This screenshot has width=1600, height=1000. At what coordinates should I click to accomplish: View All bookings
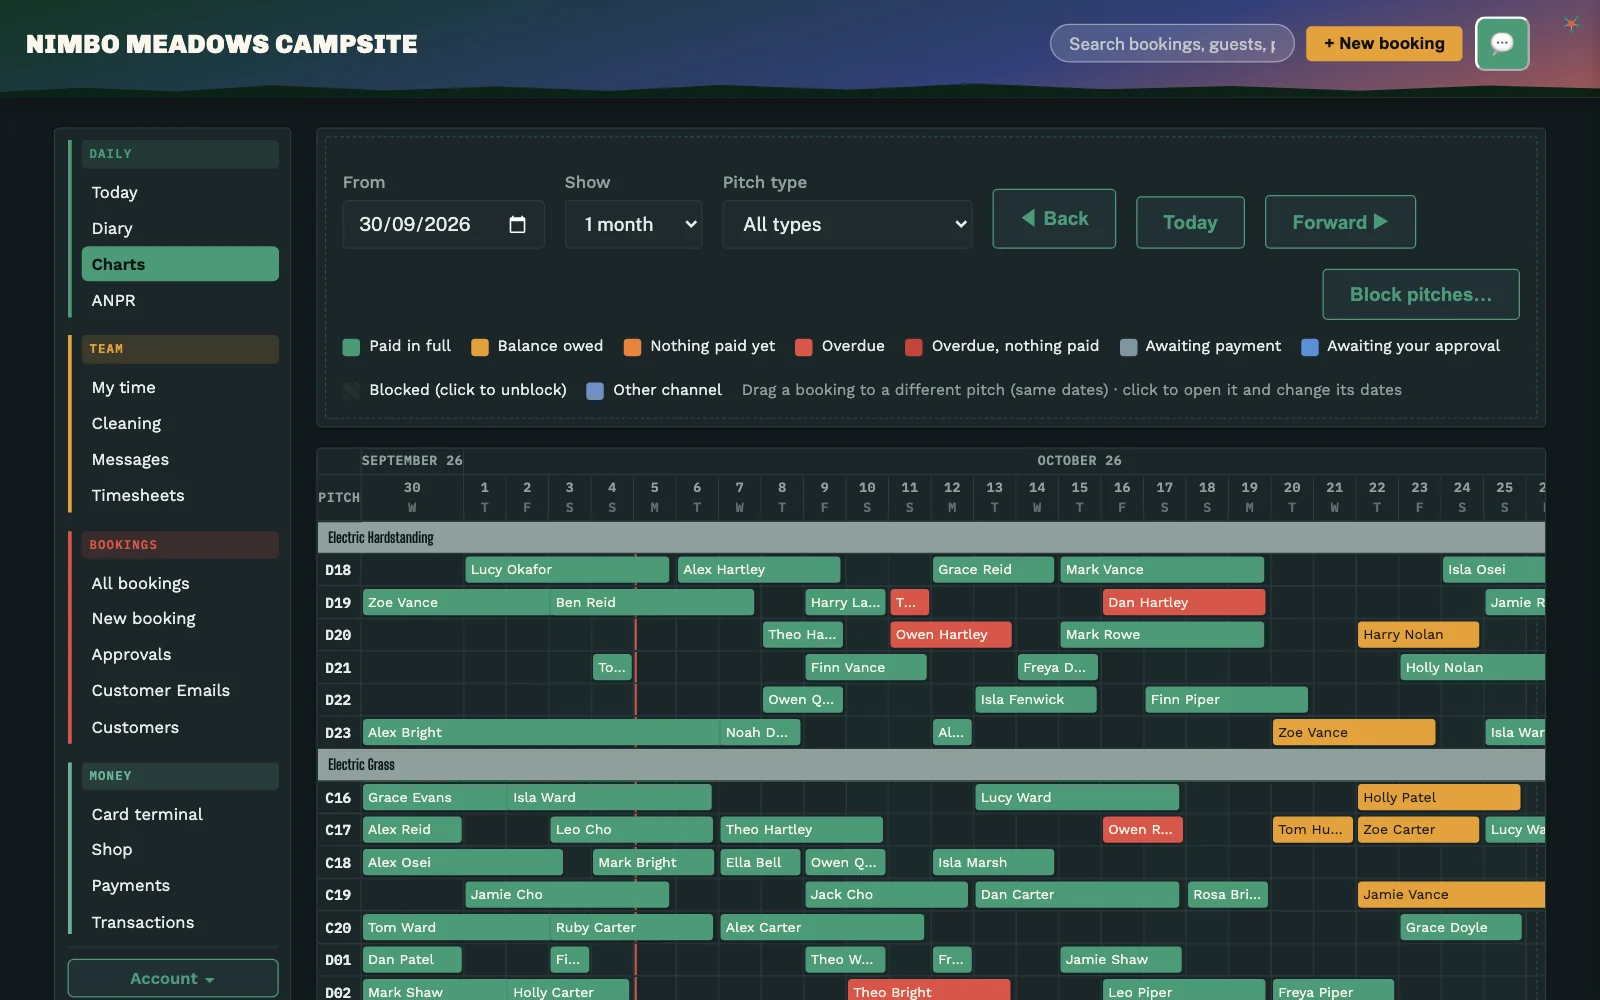coord(180,583)
